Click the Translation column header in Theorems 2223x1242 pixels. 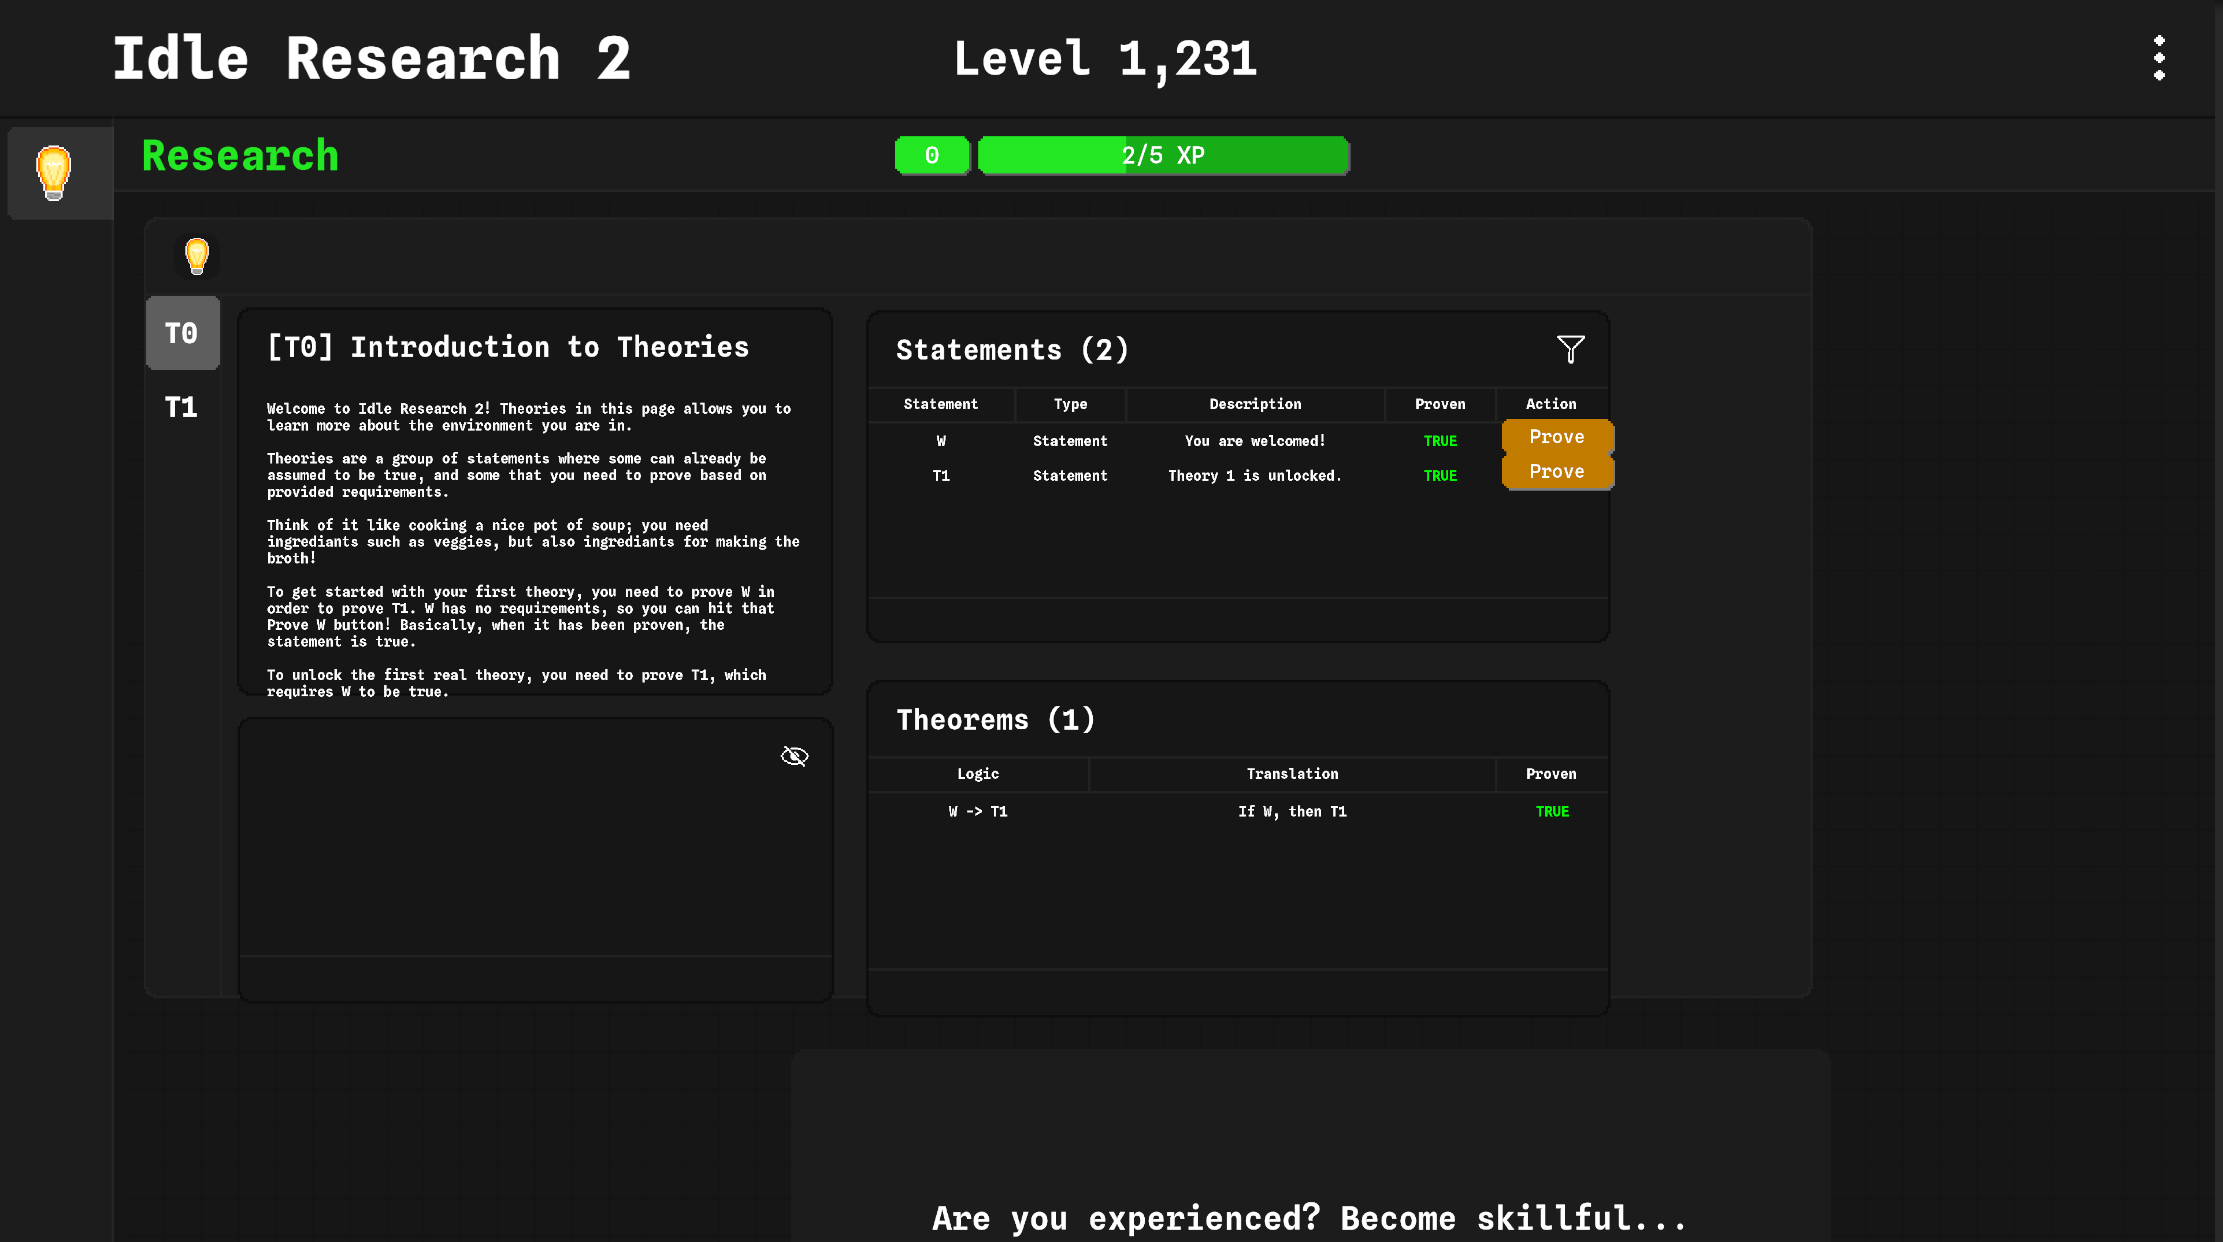coord(1291,774)
